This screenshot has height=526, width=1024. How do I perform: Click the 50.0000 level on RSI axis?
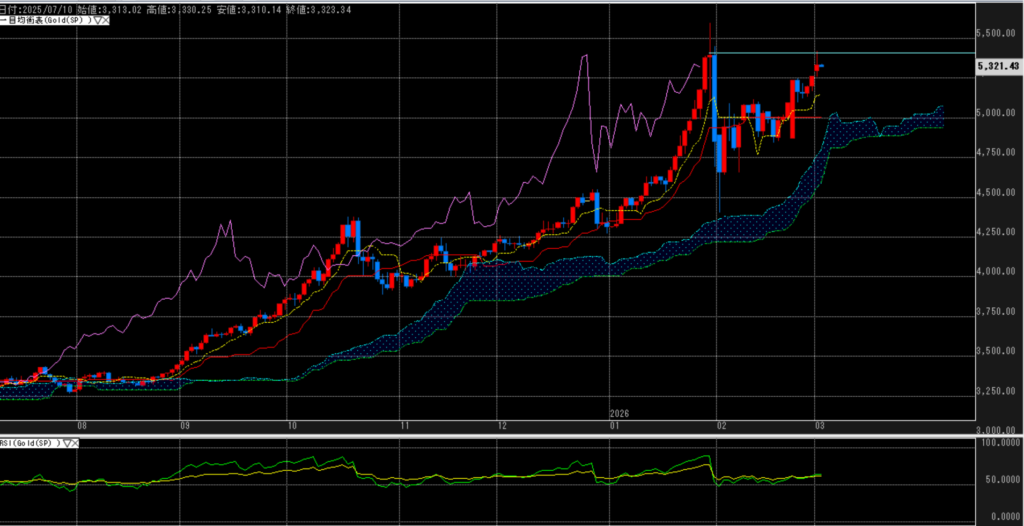(x=996, y=479)
